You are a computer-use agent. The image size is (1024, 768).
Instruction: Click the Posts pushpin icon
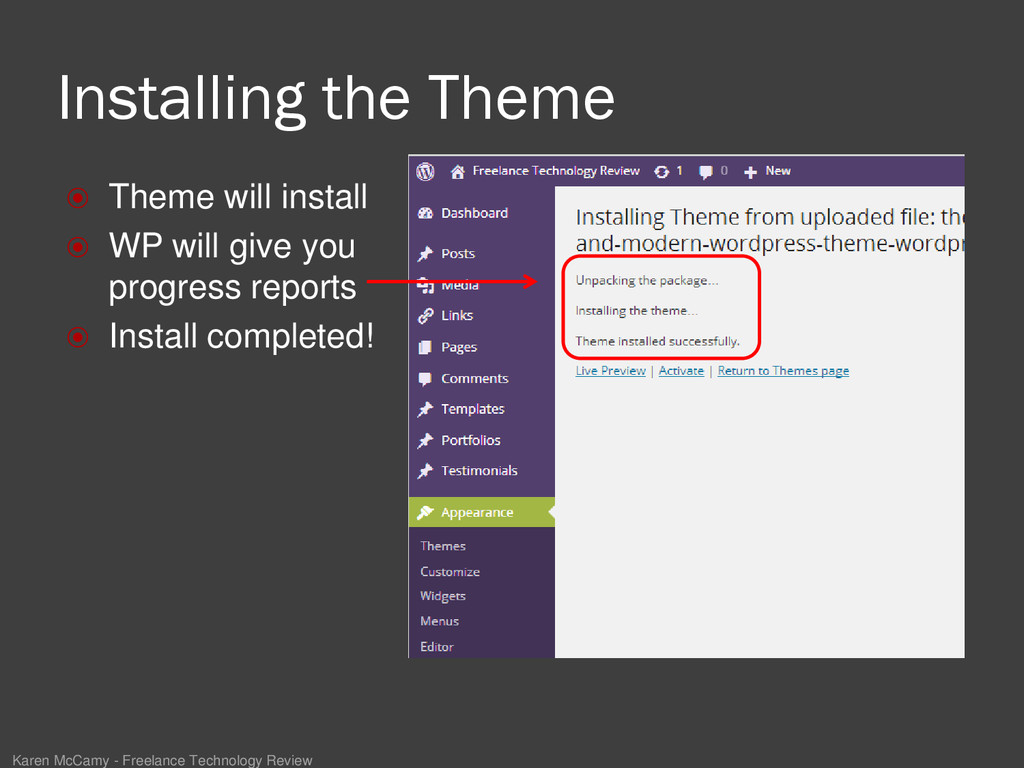pyautogui.click(x=425, y=253)
